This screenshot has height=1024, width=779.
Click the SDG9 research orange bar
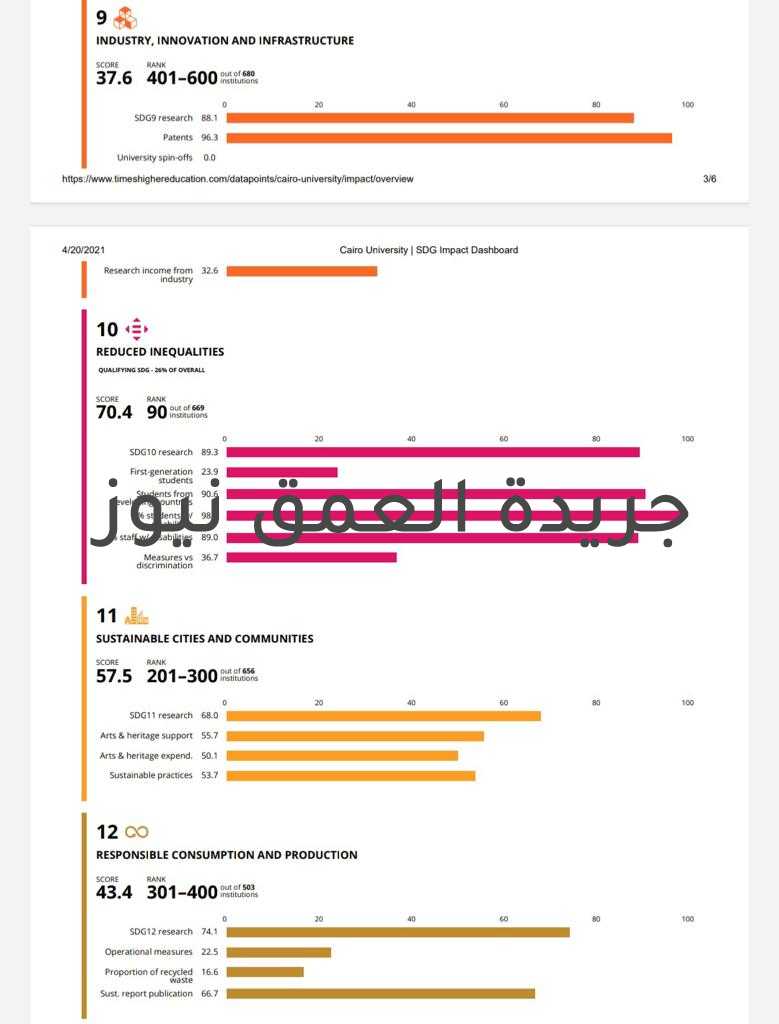pos(429,118)
